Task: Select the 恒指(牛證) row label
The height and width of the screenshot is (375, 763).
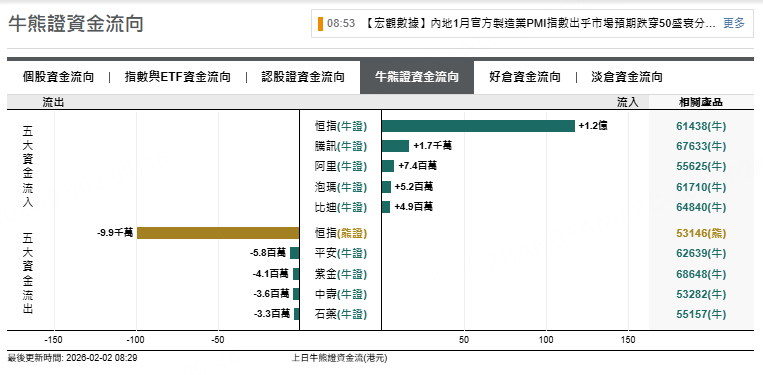Action: [x=341, y=126]
